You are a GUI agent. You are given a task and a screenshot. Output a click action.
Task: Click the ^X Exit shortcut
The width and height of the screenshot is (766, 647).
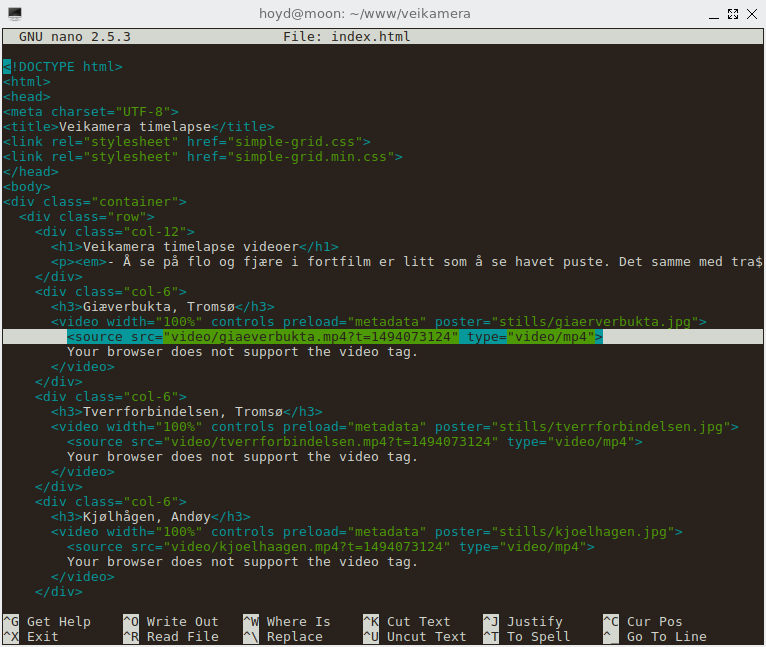[x=31, y=636]
